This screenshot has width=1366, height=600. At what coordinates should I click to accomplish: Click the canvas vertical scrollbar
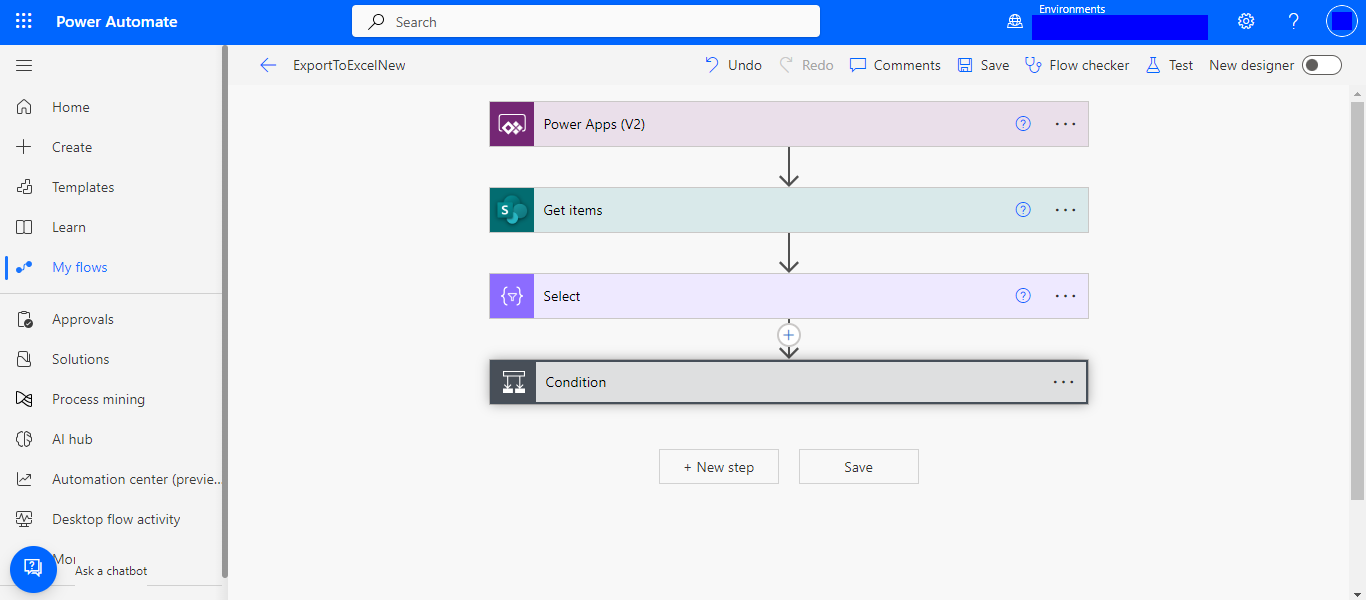(x=1357, y=300)
